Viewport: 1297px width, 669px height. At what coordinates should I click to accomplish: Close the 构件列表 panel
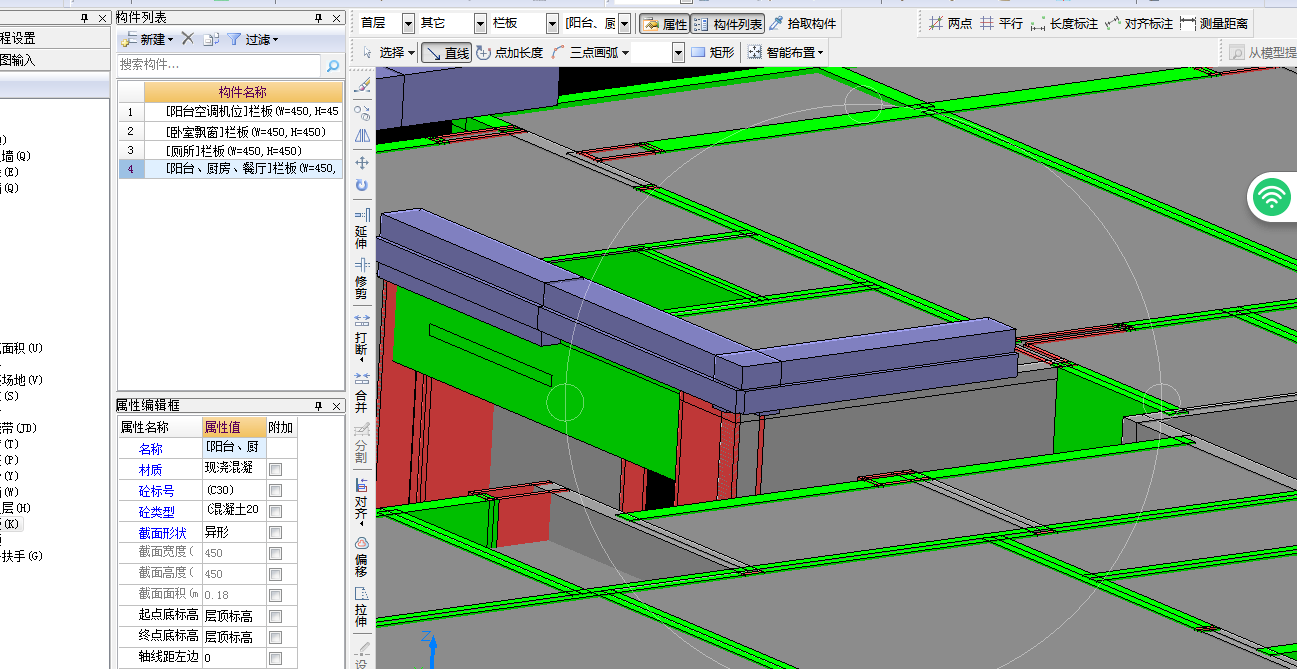(x=336, y=18)
